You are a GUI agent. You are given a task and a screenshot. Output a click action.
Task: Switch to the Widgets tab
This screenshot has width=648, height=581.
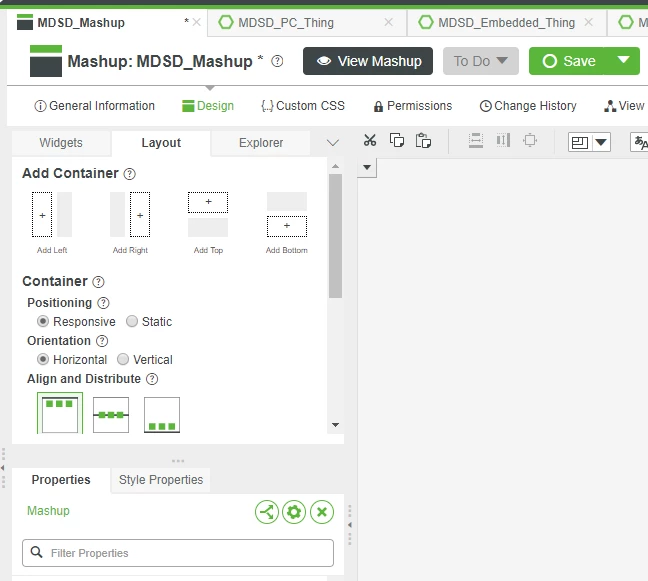tap(61, 143)
